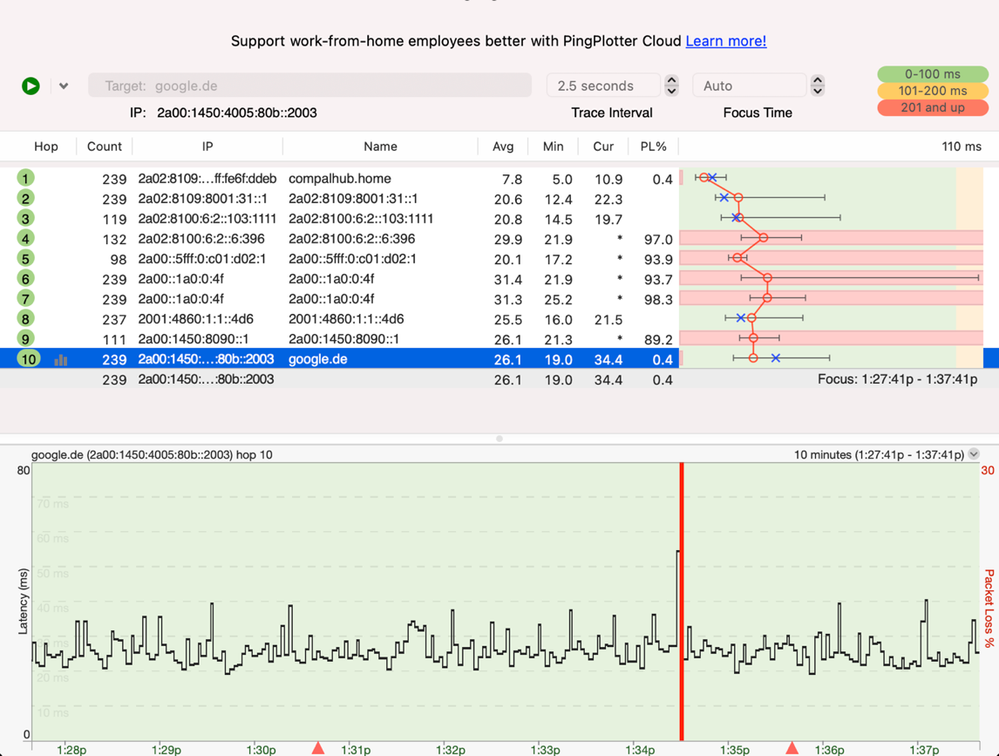This screenshot has height=756, width=999.
Task: Open the dropdown arrow beside play button
Action: coord(64,86)
